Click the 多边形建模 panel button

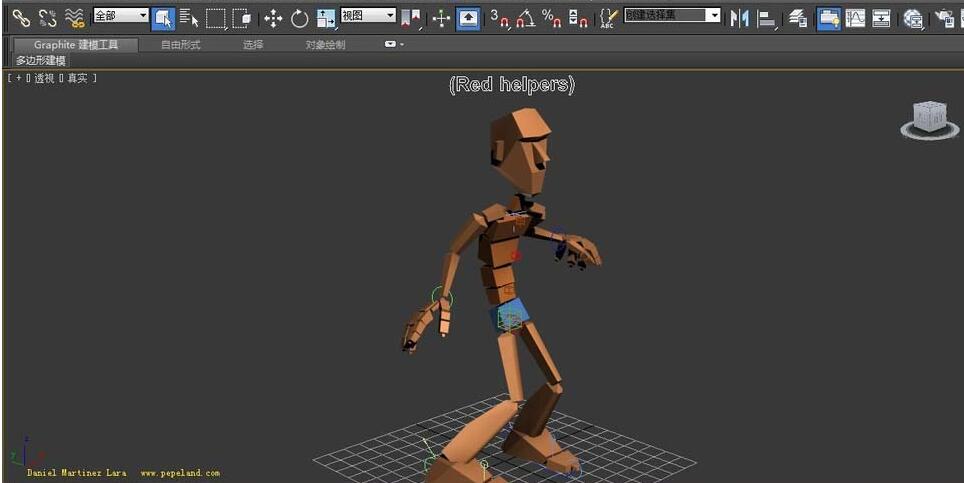coord(40,61)
